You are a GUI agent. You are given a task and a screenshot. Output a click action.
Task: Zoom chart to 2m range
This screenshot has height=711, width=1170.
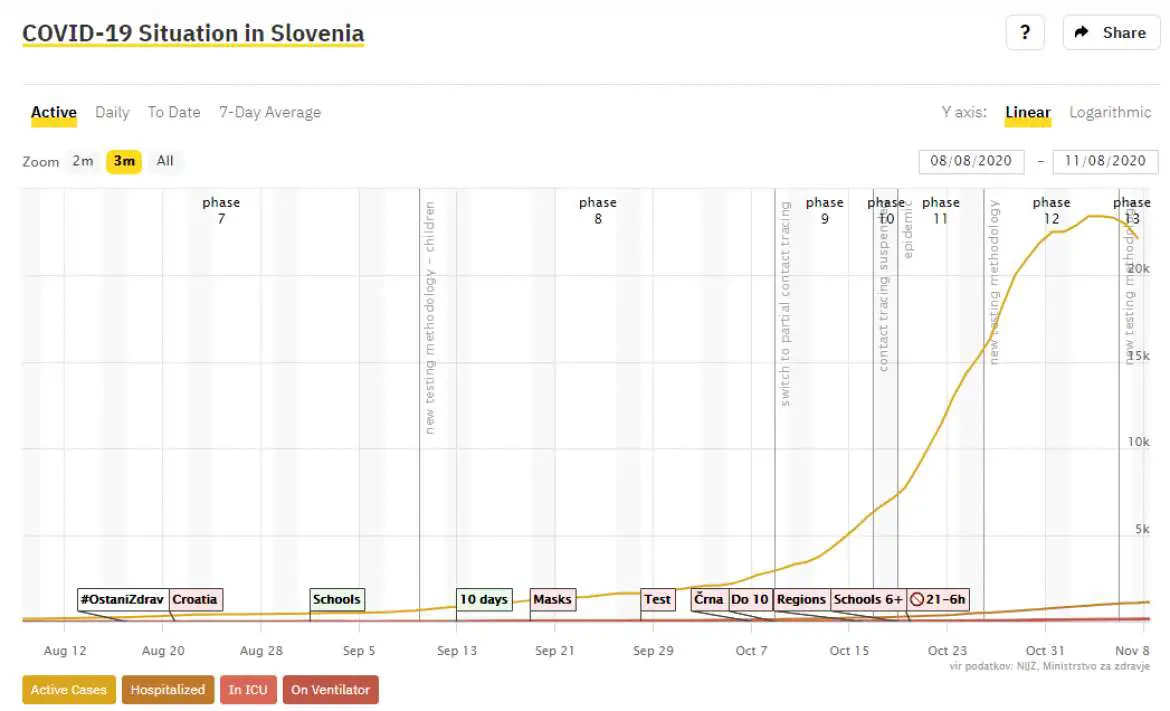[83, 161]
